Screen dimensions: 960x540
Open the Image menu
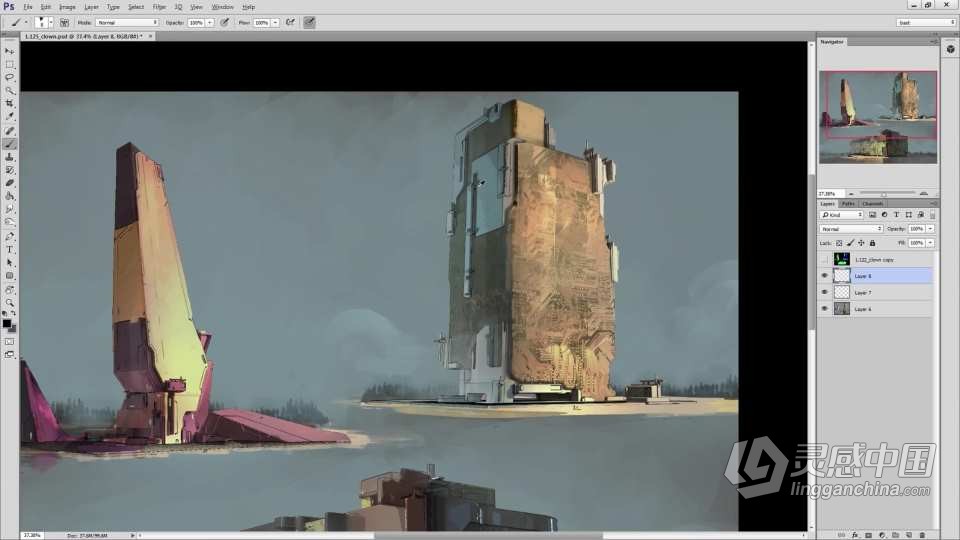[x=67, y=7]
